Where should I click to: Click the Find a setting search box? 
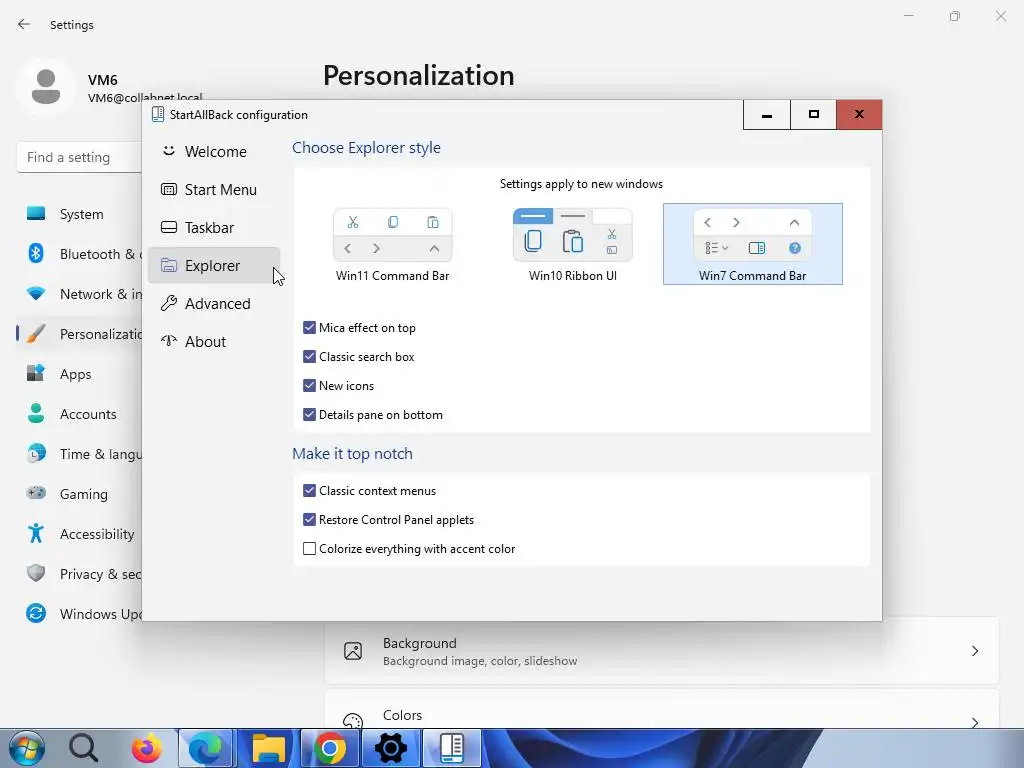80,157
